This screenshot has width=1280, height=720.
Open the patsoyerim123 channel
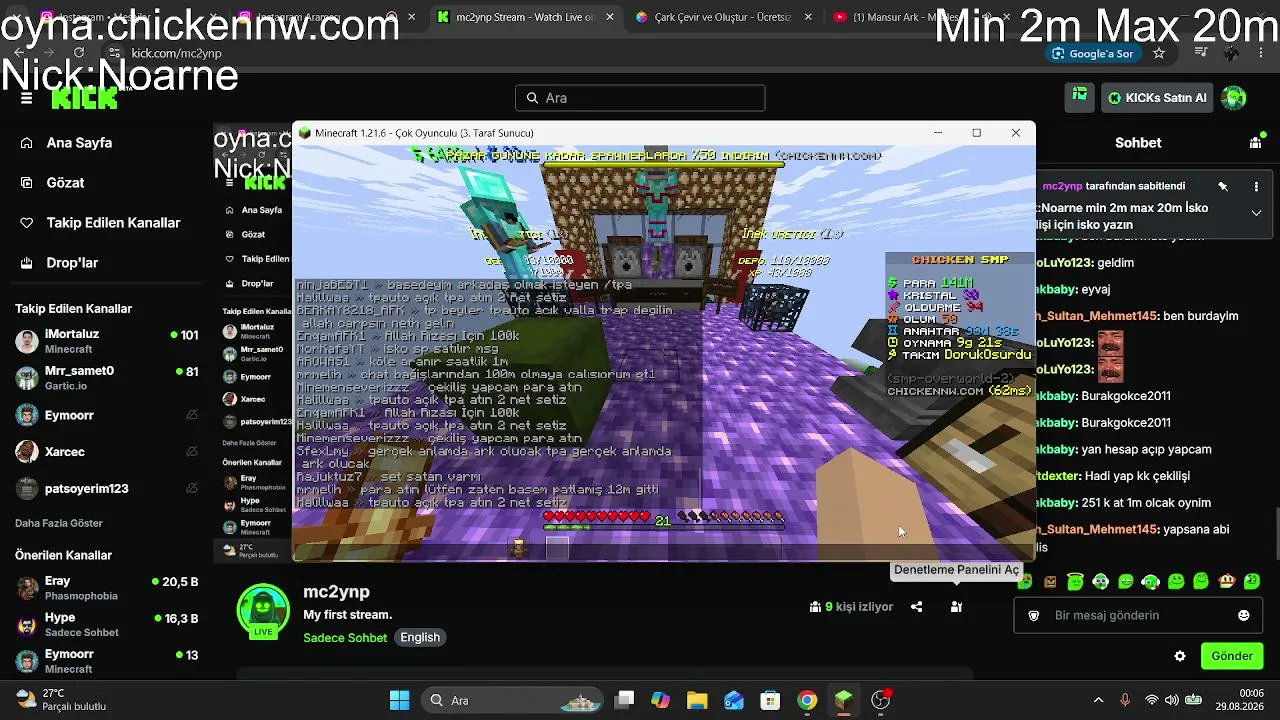(x=106, y=489)
